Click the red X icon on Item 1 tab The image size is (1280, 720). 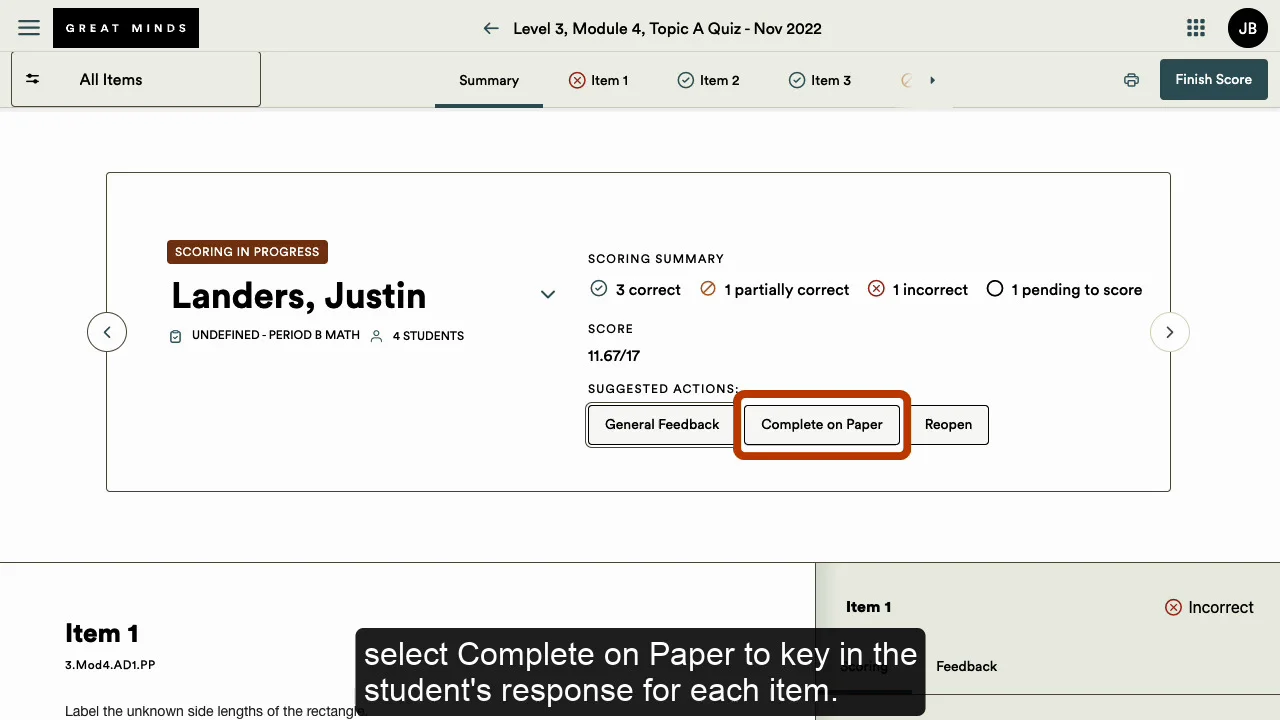point(577,80)
